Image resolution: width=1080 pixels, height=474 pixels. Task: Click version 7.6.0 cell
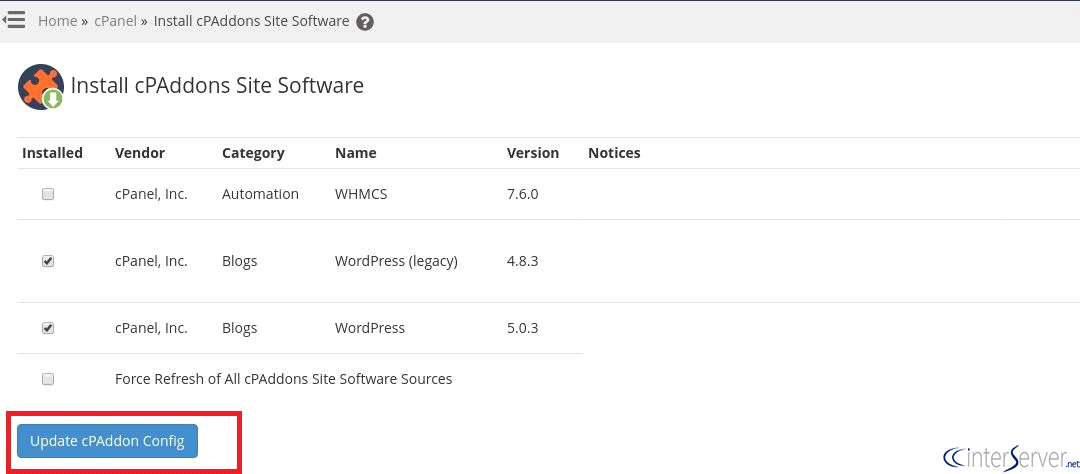tap(522, 194)
